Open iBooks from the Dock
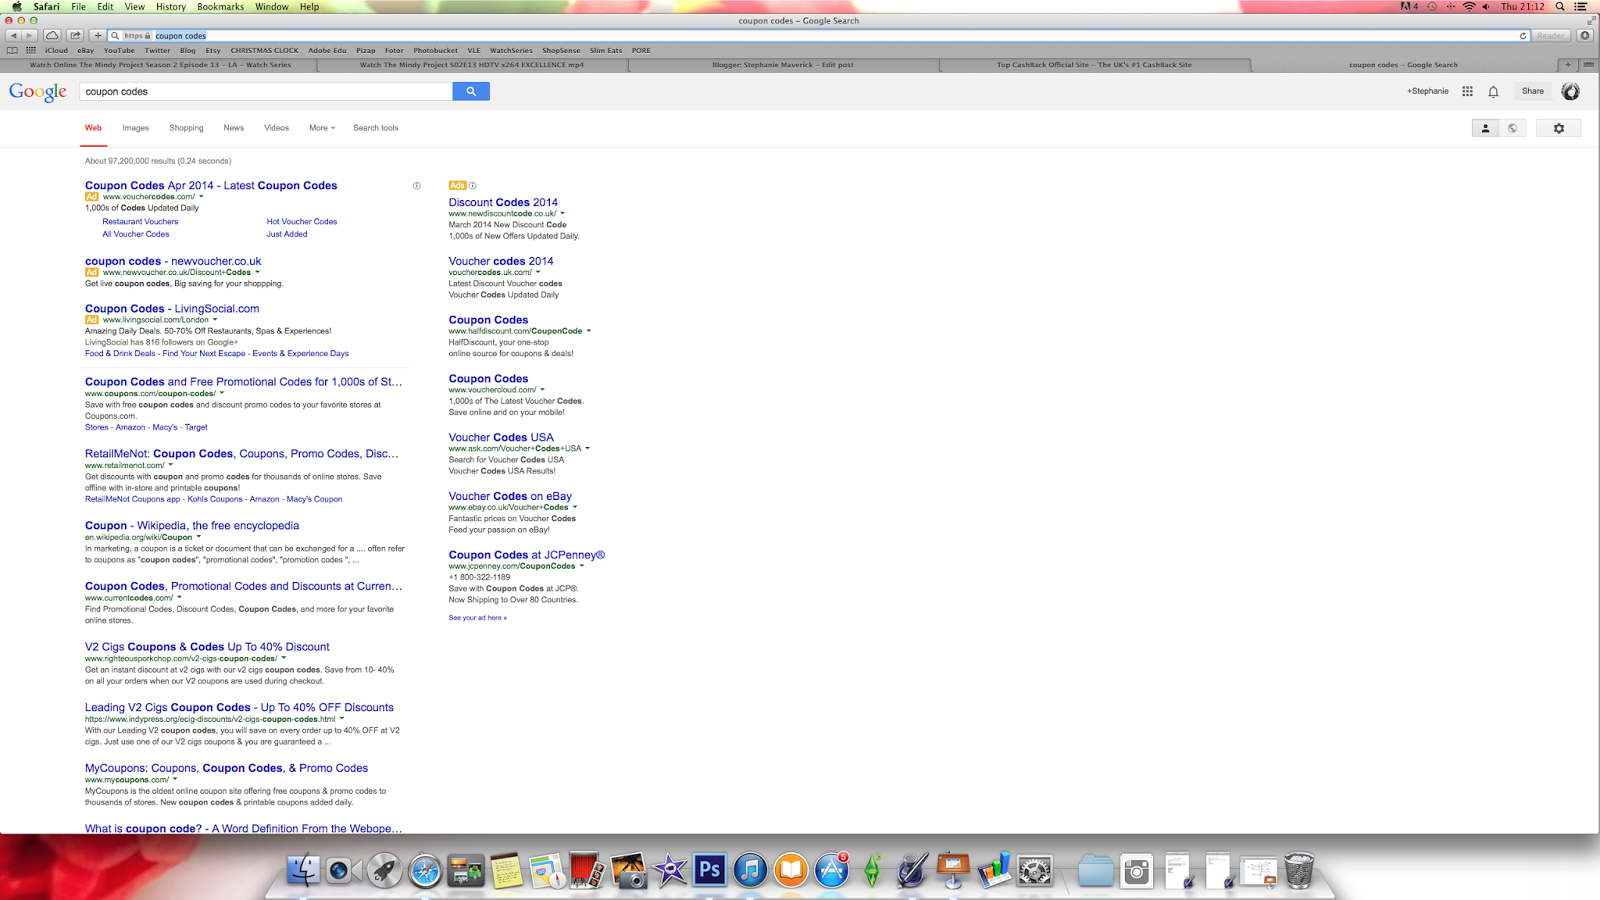This screenshot has height=900, width=1600. point(790,870)
